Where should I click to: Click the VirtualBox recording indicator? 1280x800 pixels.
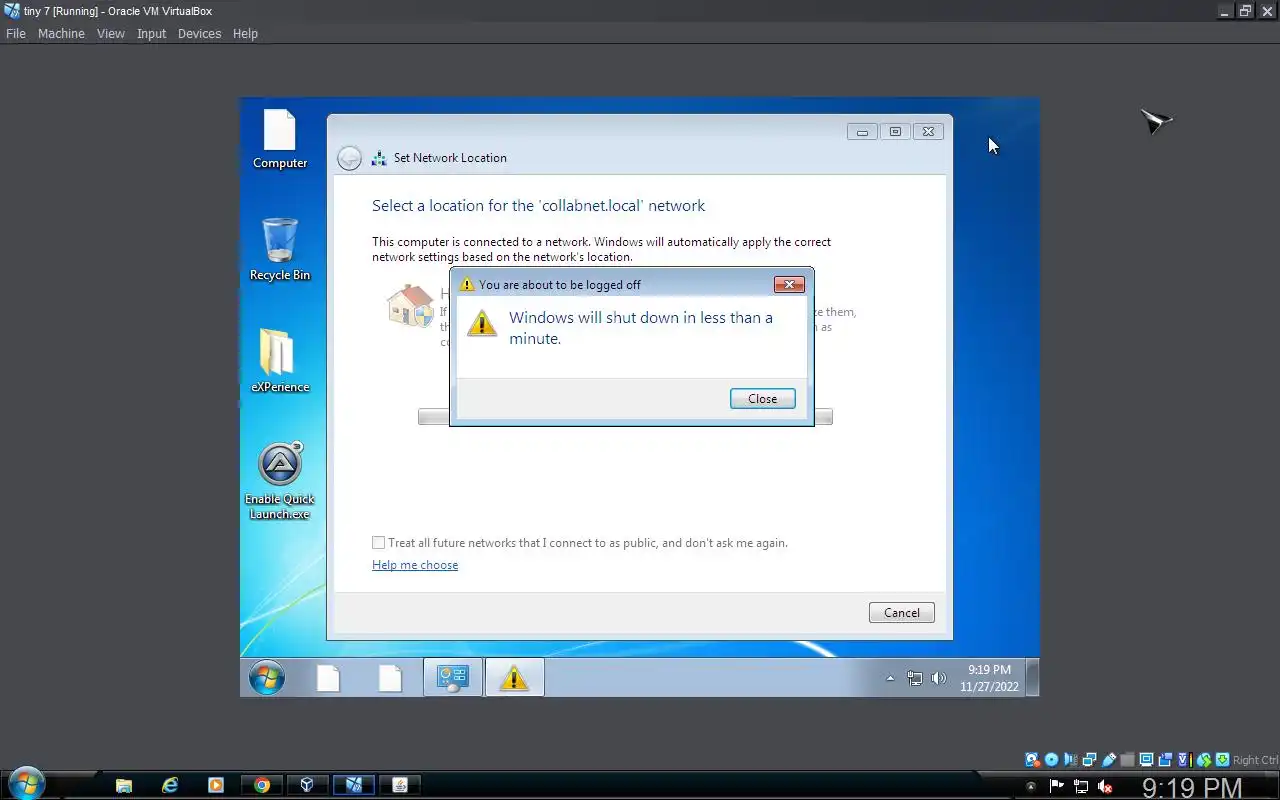(1165, 760)
